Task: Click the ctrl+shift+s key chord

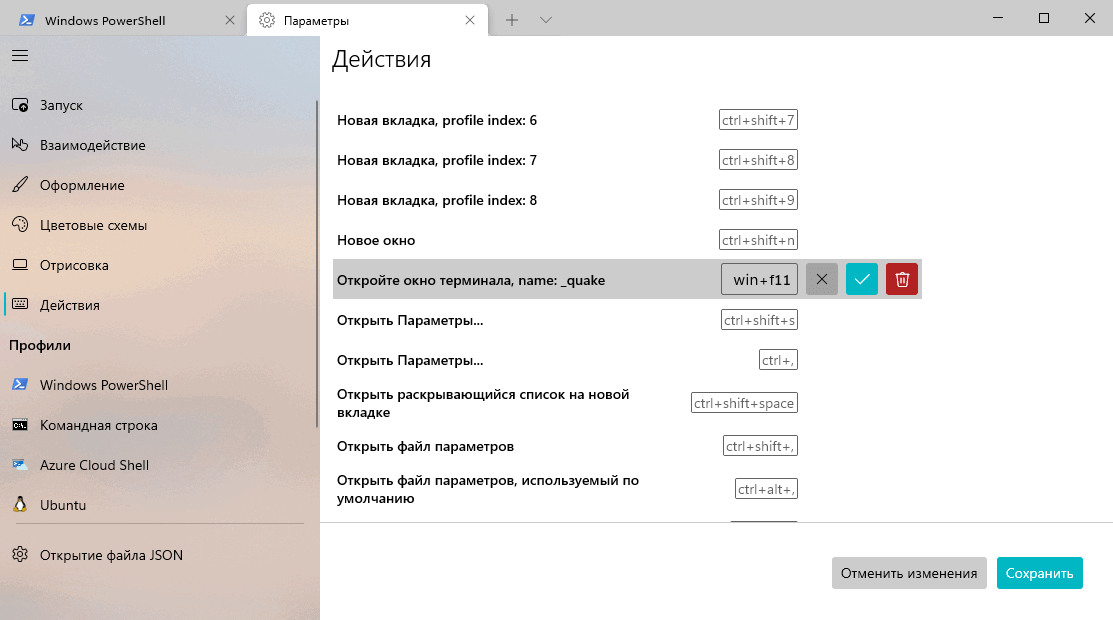Action: pos(760,320)
